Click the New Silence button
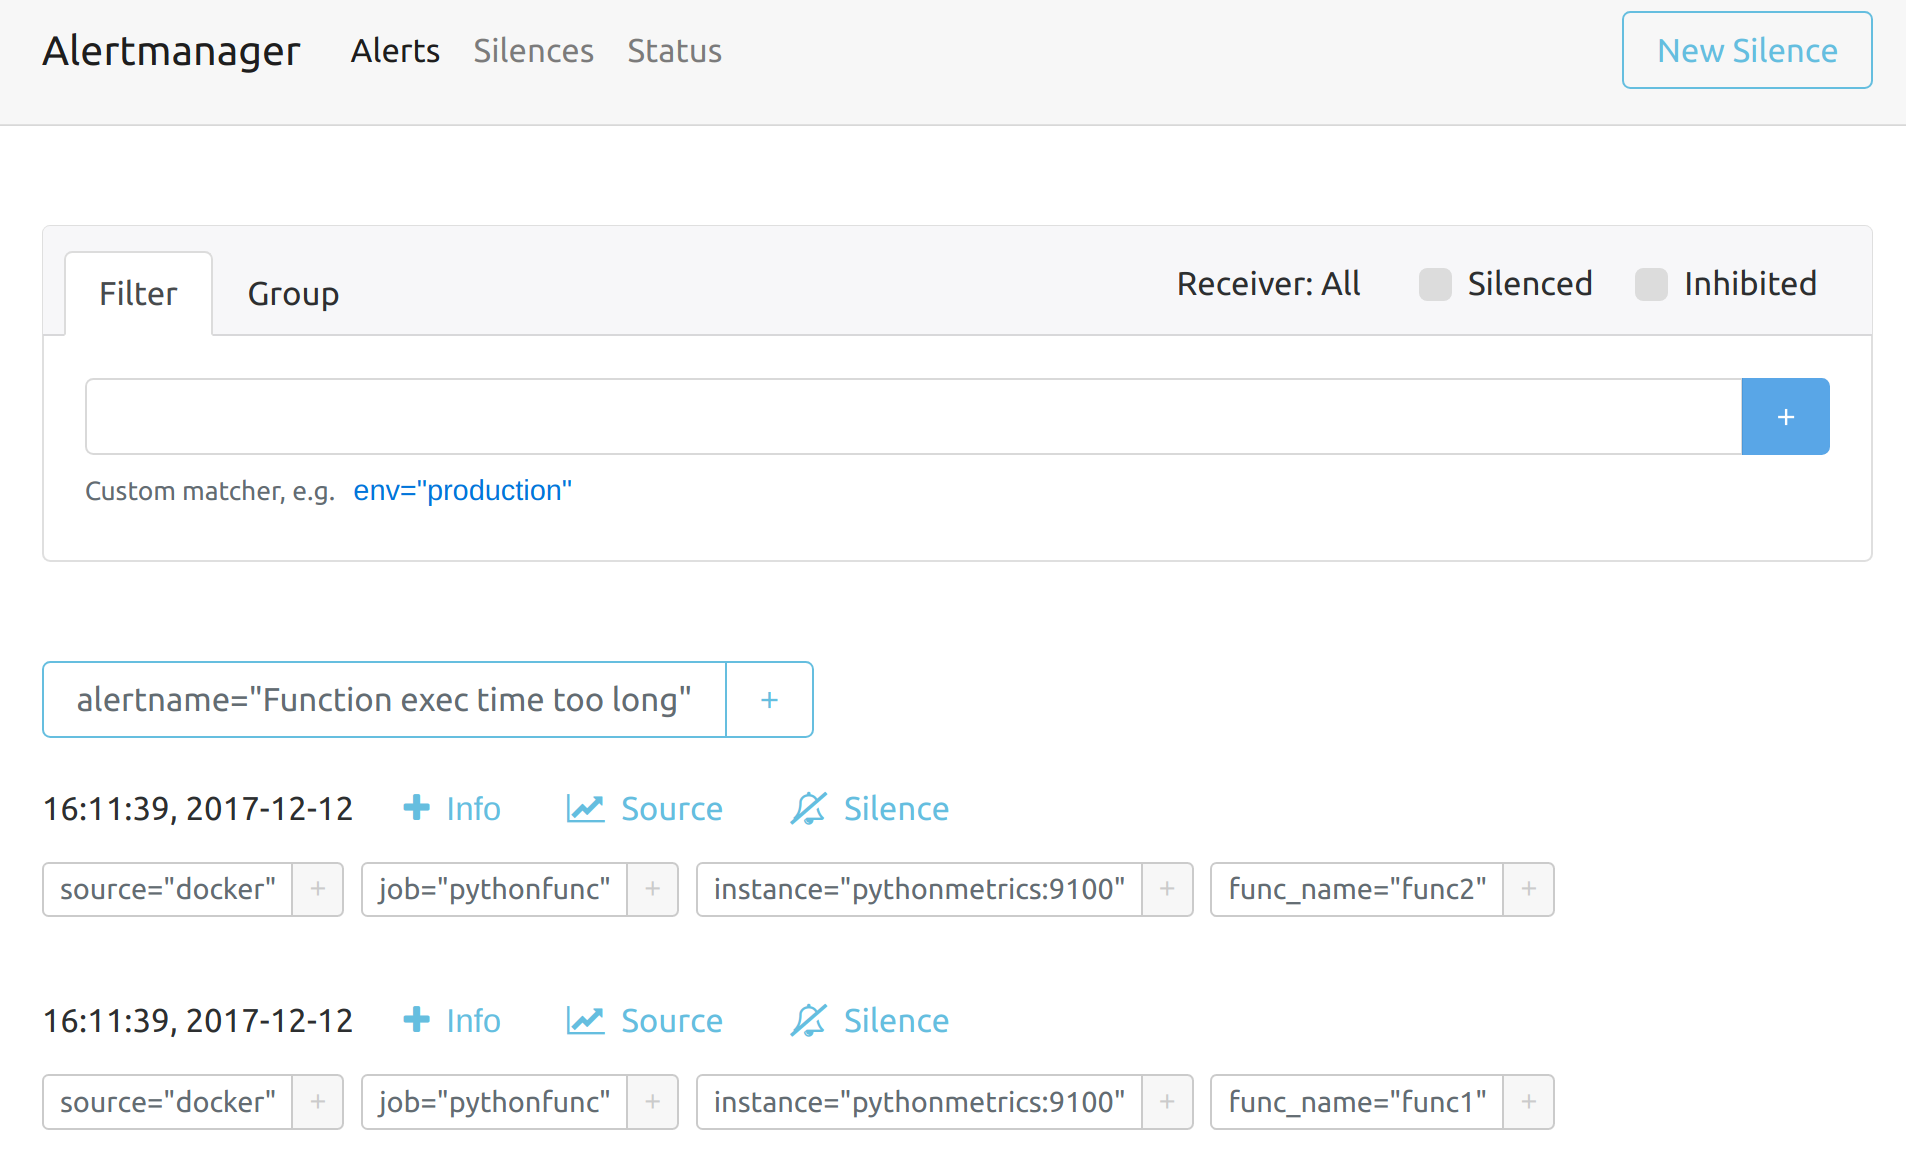 pyautogui.click(x=1747, y=51)
